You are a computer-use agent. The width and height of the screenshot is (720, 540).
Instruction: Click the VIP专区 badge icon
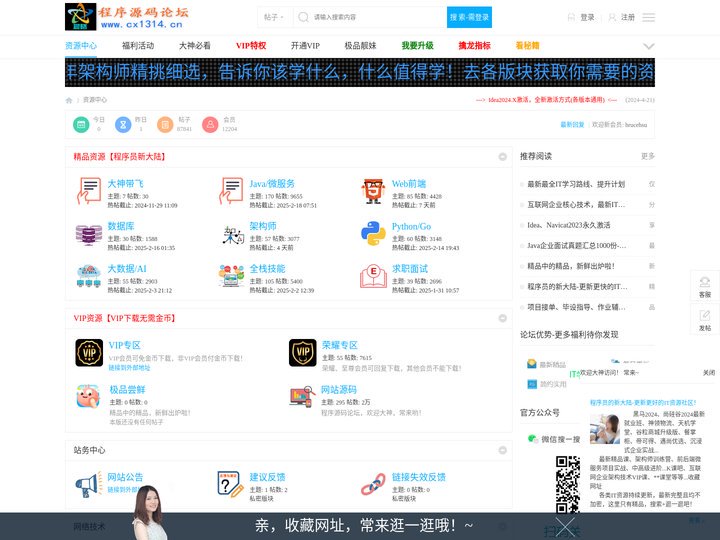coord(89,353)
